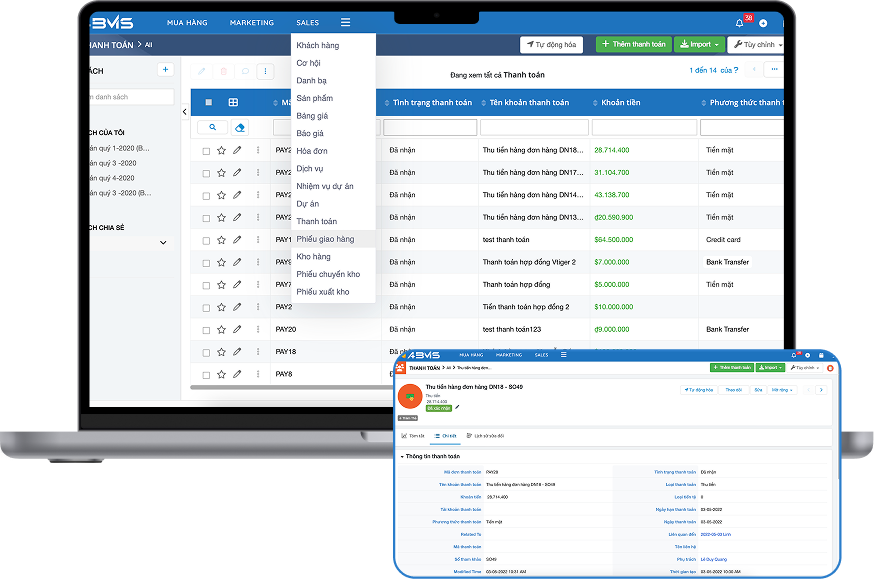
Task: Open the three-dot more actions above the table
Action: tap(265, 71)
